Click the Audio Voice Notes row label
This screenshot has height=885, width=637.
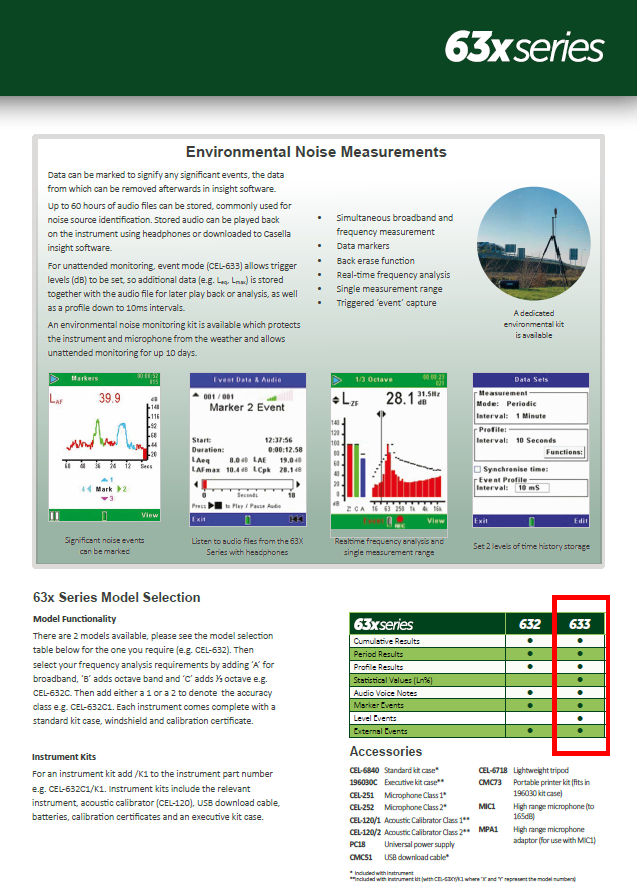click(x=385, y=693)
